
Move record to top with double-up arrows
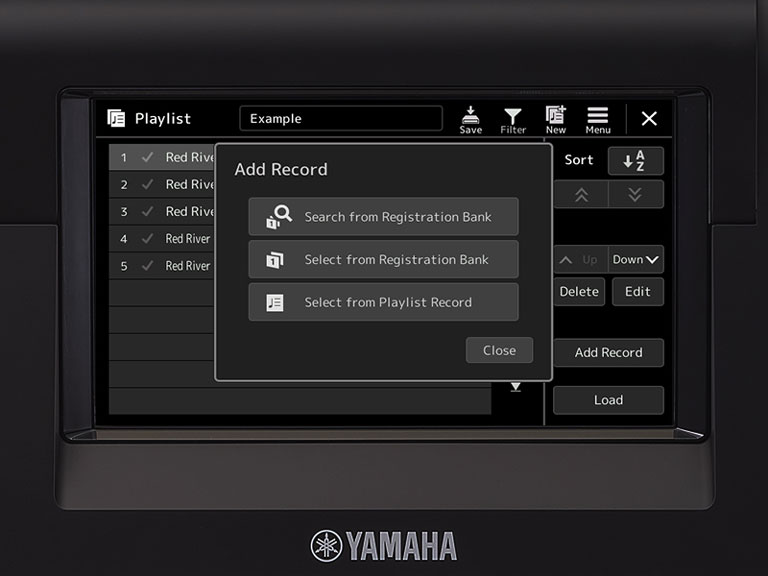point(581,195)
